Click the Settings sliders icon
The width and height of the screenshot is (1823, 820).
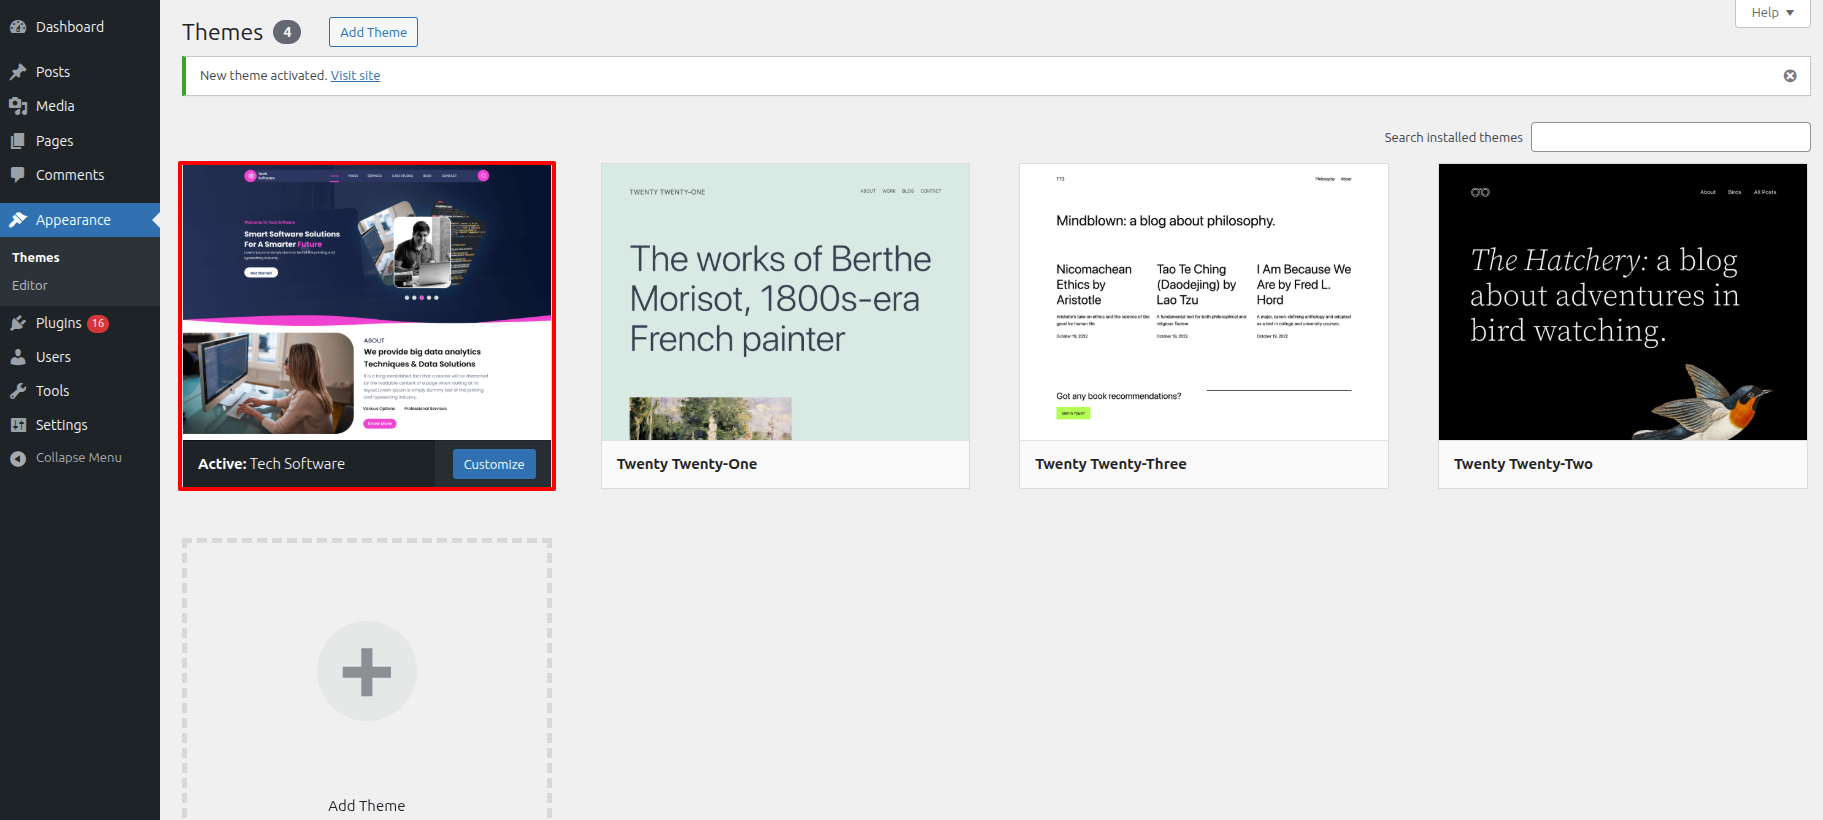click(18, 425)
